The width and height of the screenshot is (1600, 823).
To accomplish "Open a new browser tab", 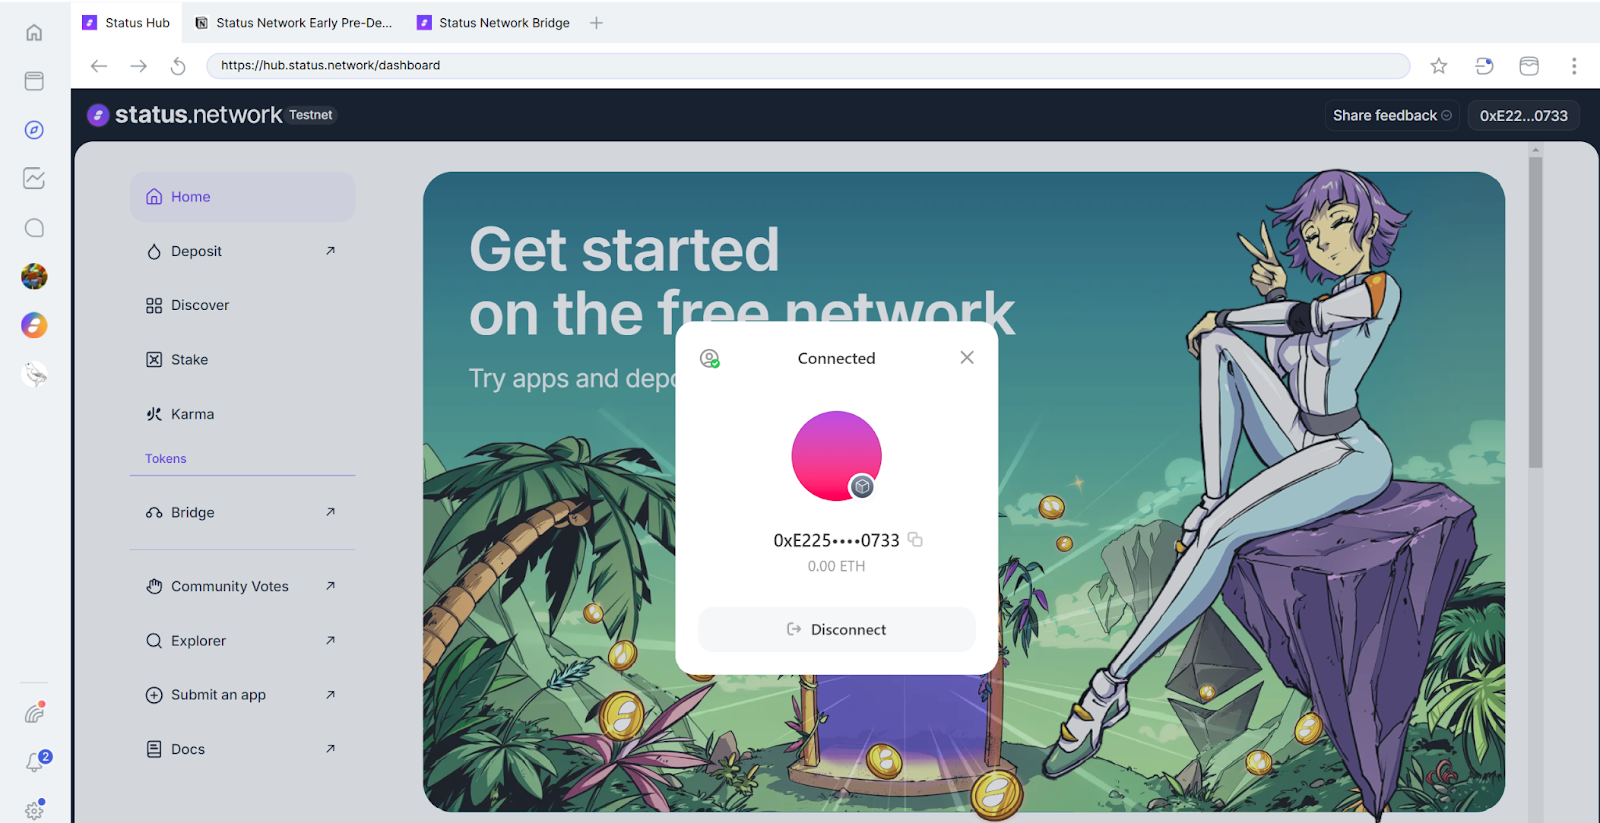I will click(596, 23).
